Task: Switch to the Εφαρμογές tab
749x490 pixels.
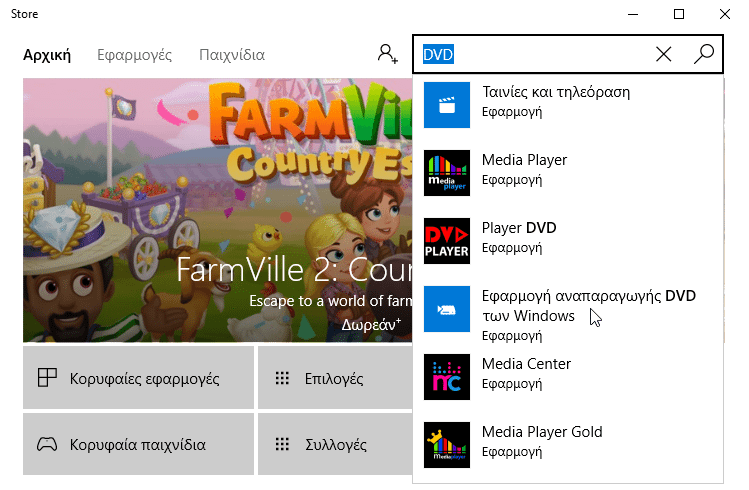Action: coord(134,55)
